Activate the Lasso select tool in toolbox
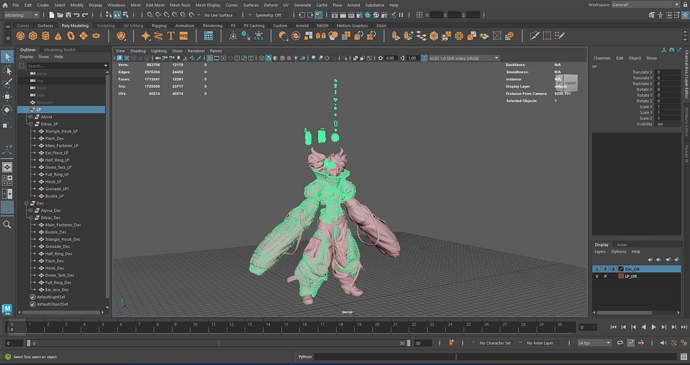This screenshot has width=690, height=365. pos(7,70)
